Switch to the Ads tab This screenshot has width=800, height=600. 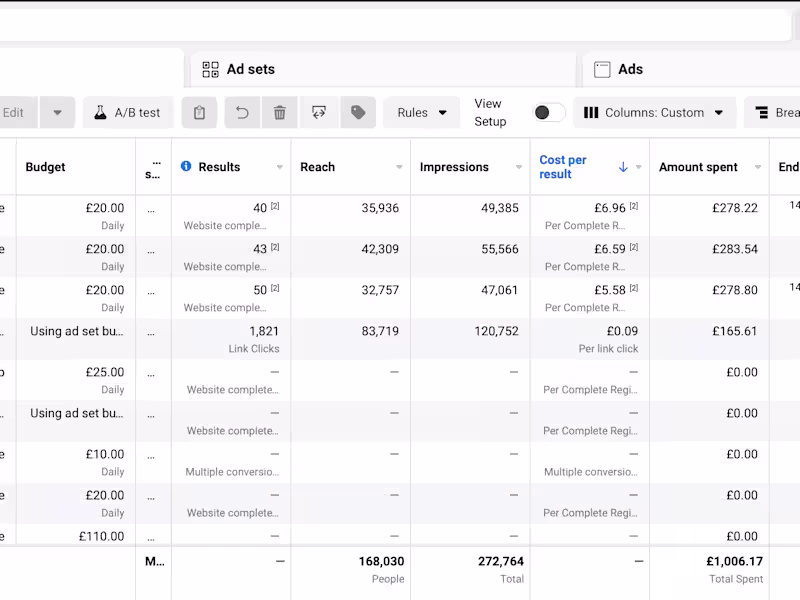(630, 70)
